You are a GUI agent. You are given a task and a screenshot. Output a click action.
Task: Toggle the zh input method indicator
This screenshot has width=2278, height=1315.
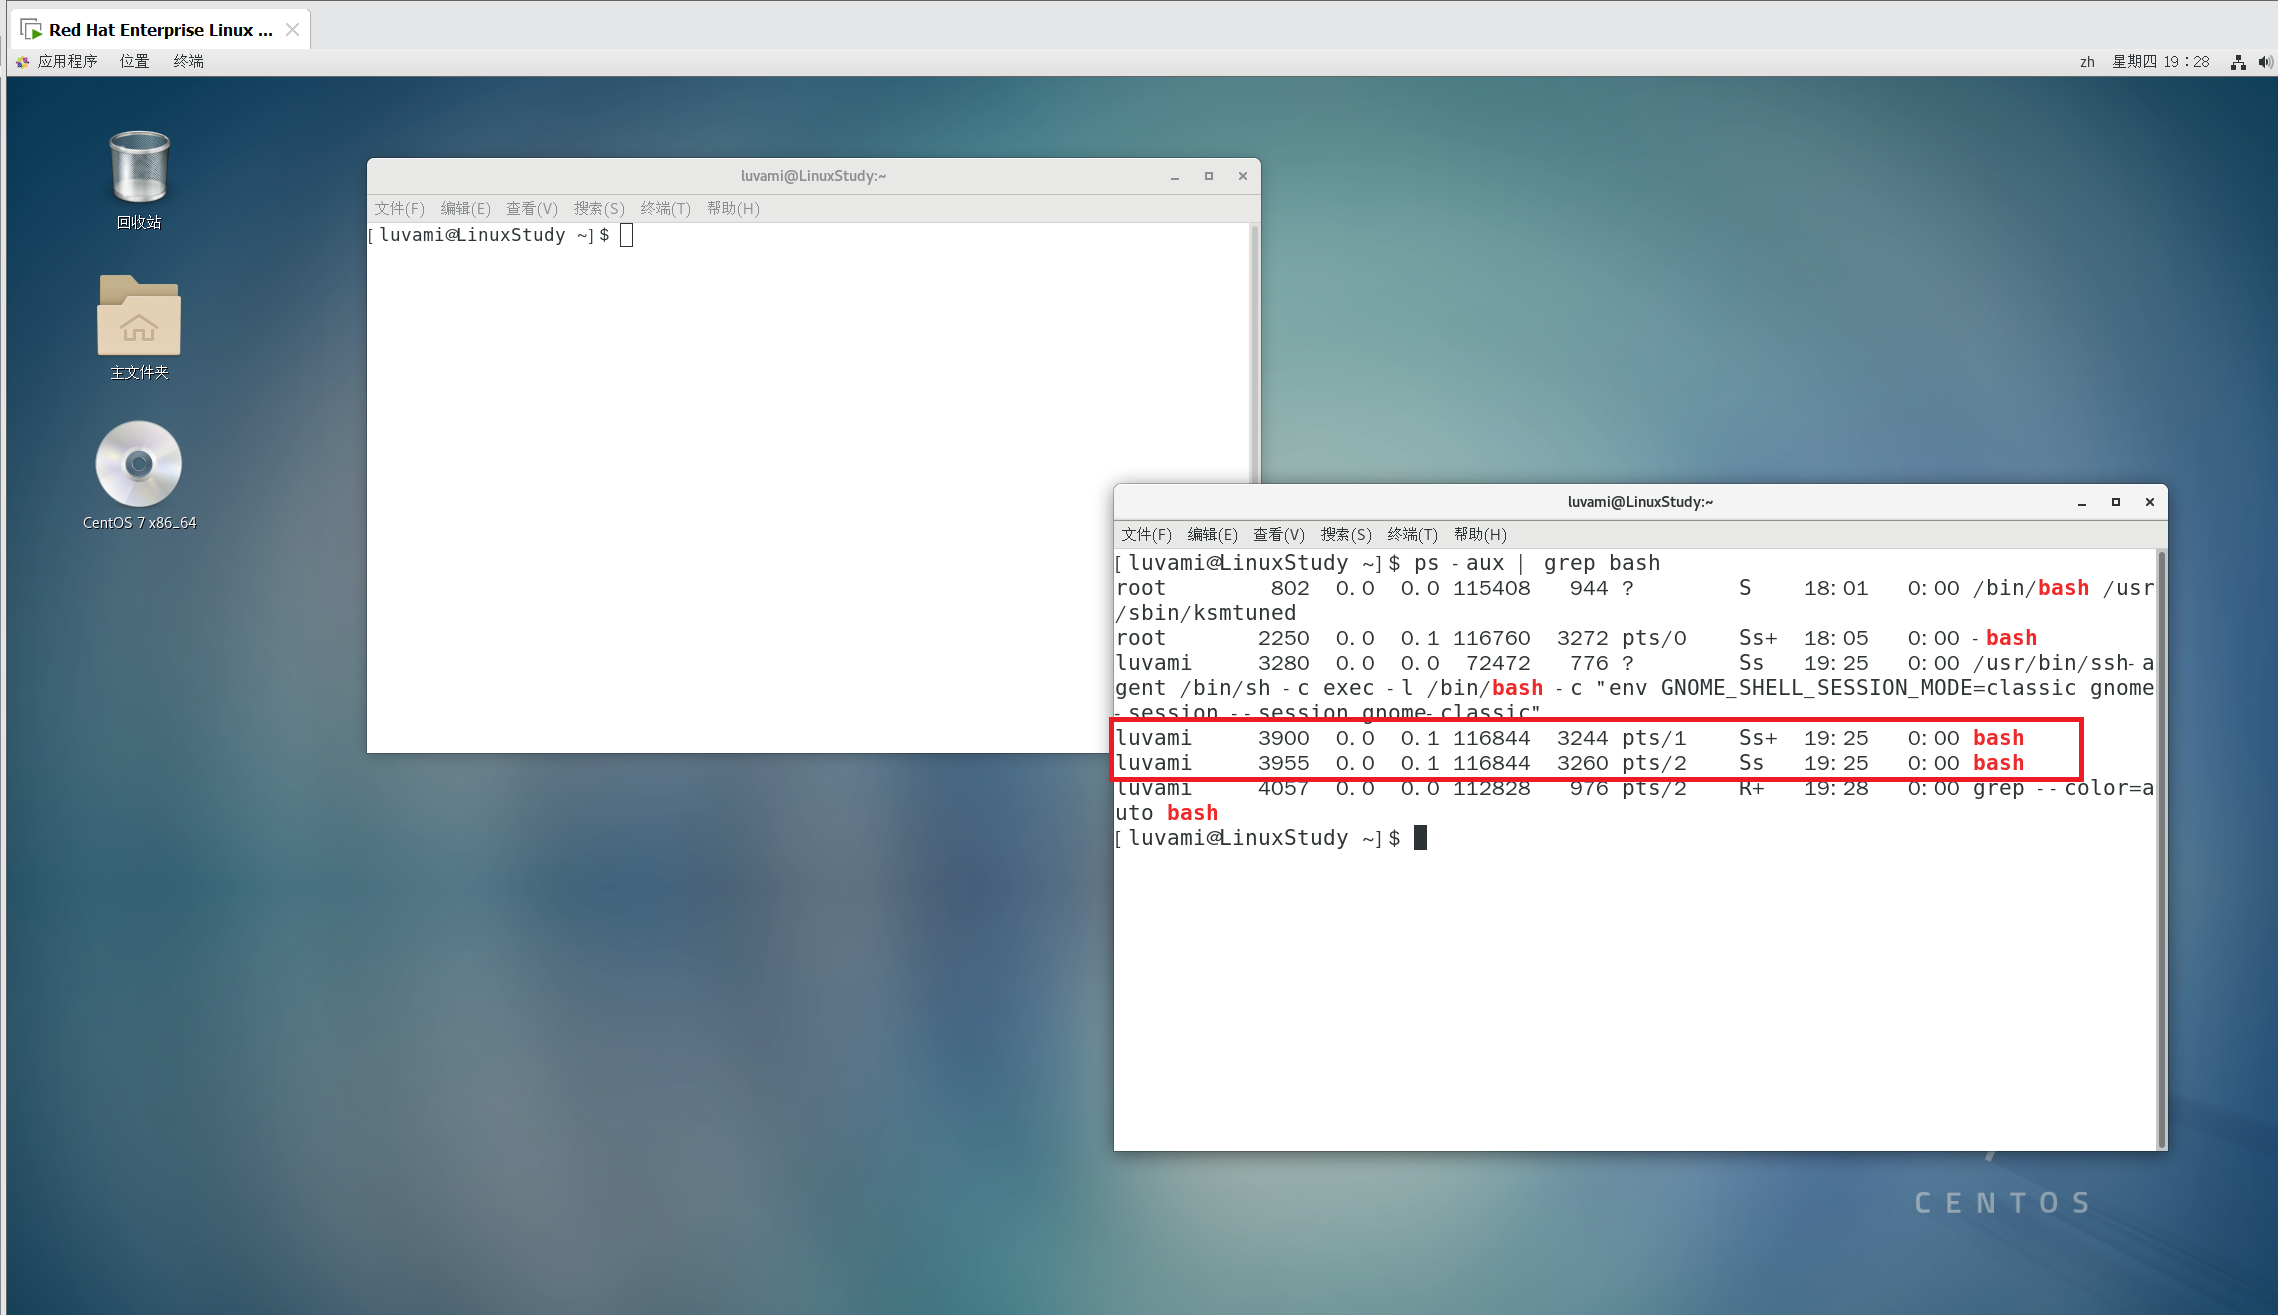click(2087, 61)
